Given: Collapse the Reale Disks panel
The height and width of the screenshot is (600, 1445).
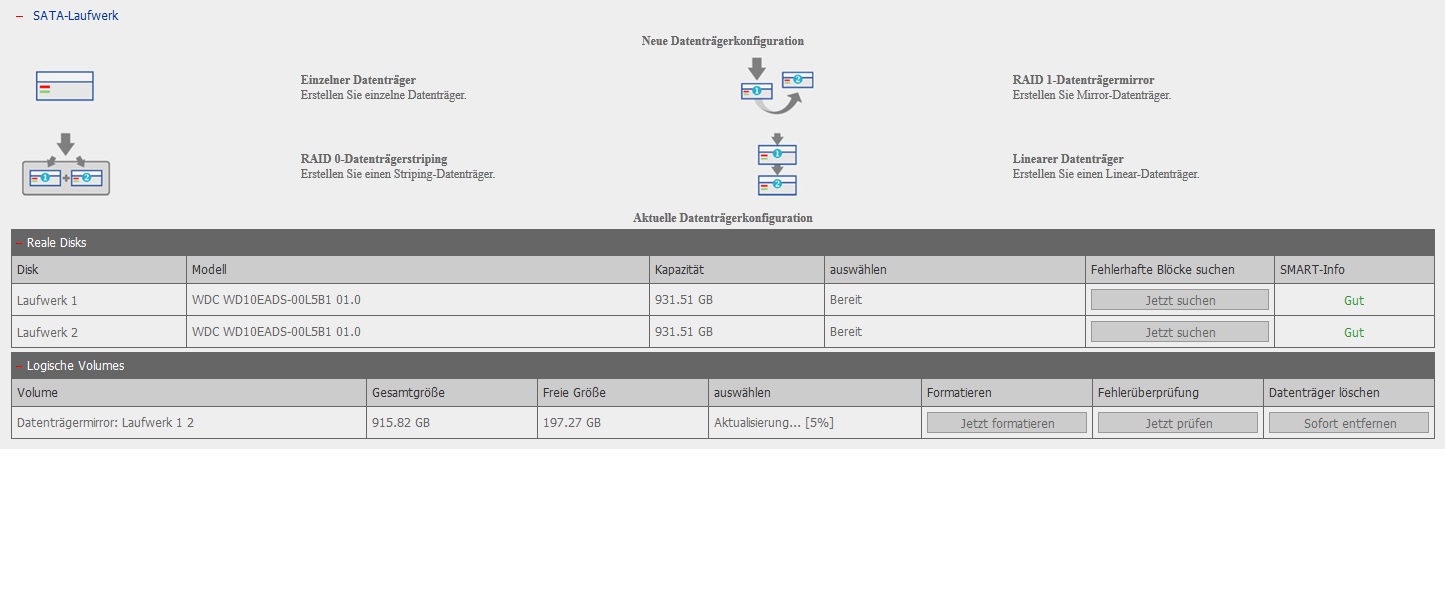Looking at the screenshot, I should (x=19, y=243).
